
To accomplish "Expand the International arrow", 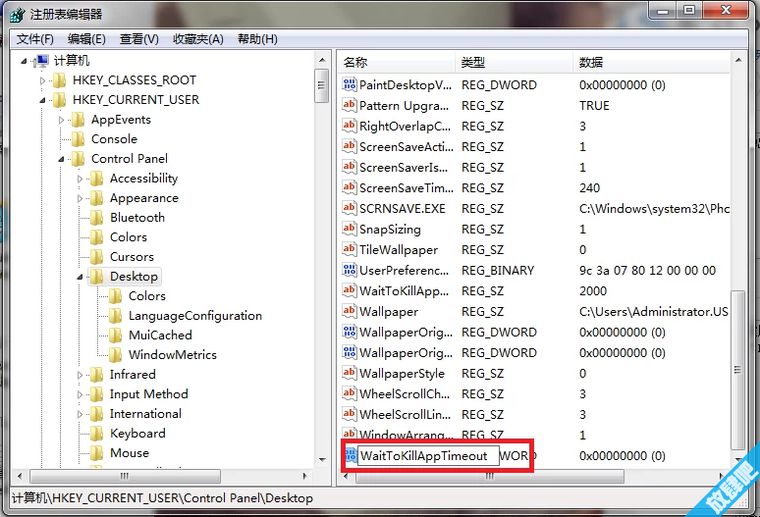I will pos(80,414).
